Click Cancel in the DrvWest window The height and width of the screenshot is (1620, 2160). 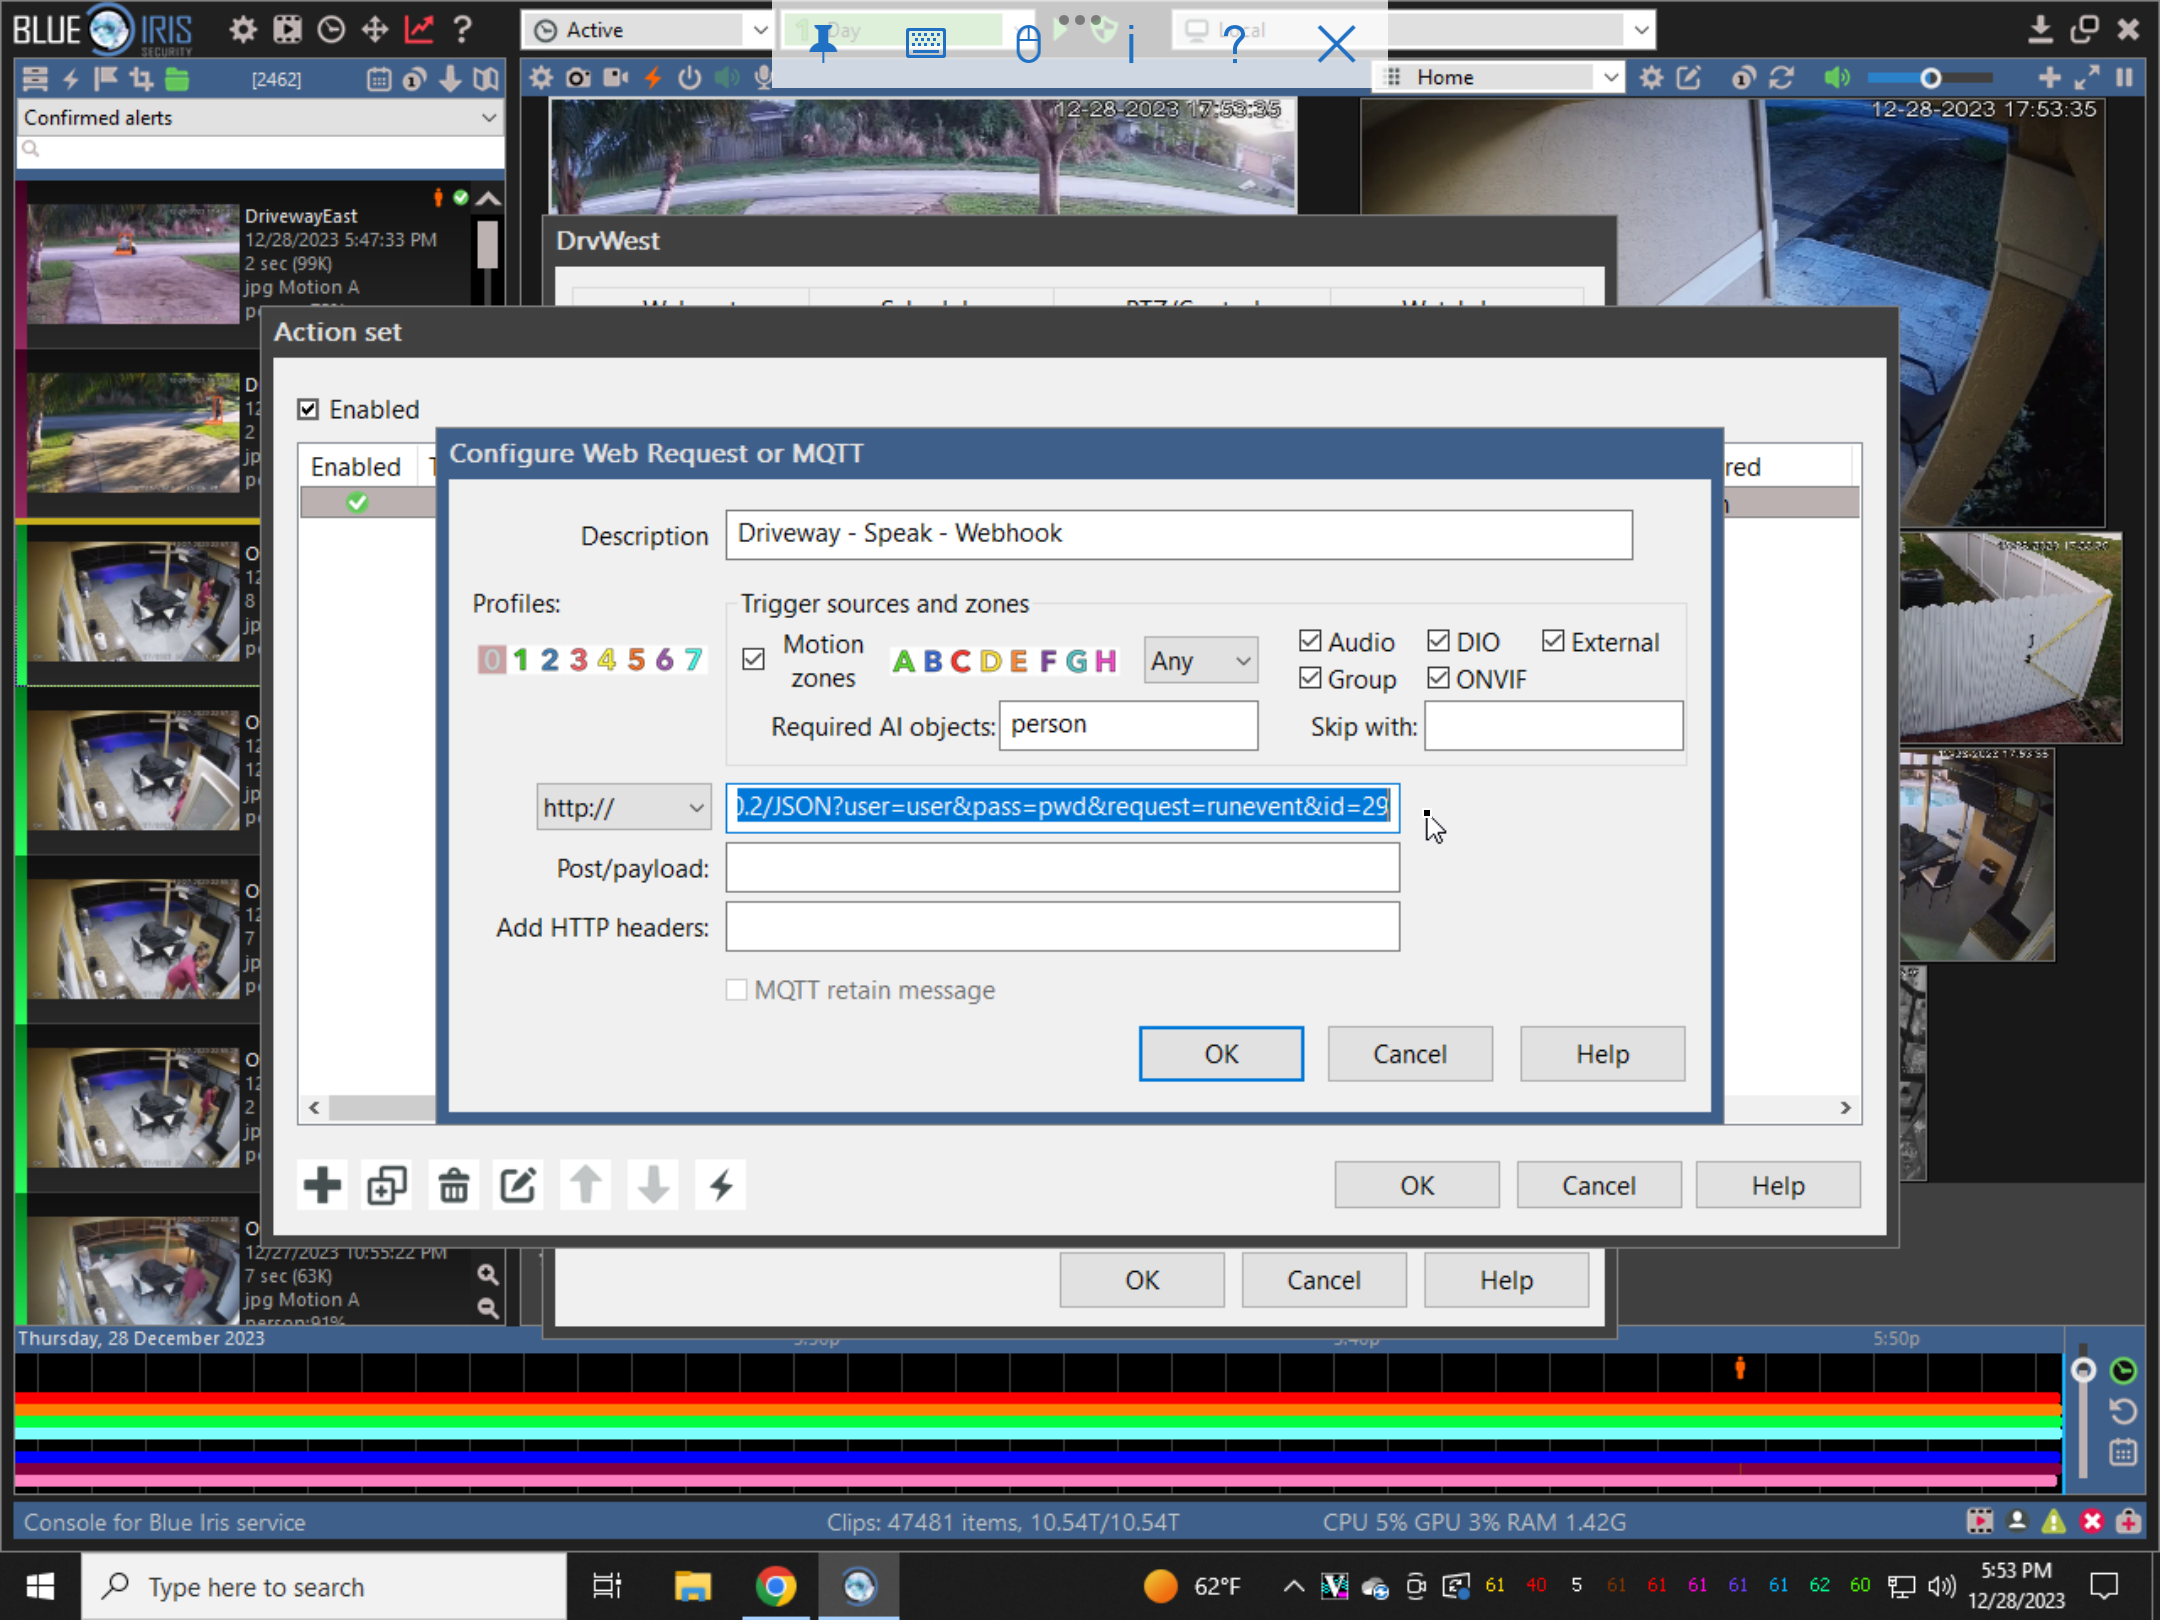pyautogui.click(x=1324, y=1280)
